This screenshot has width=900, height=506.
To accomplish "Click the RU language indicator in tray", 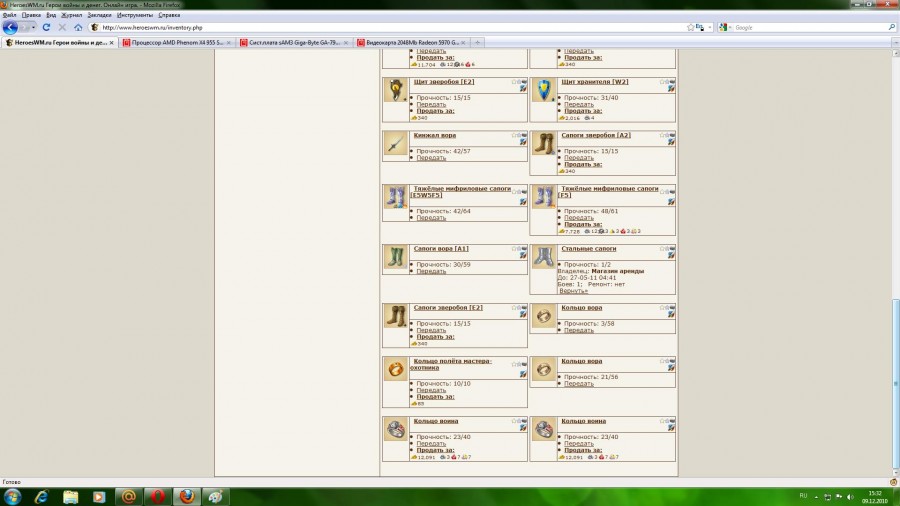I will tap(803, 496).
